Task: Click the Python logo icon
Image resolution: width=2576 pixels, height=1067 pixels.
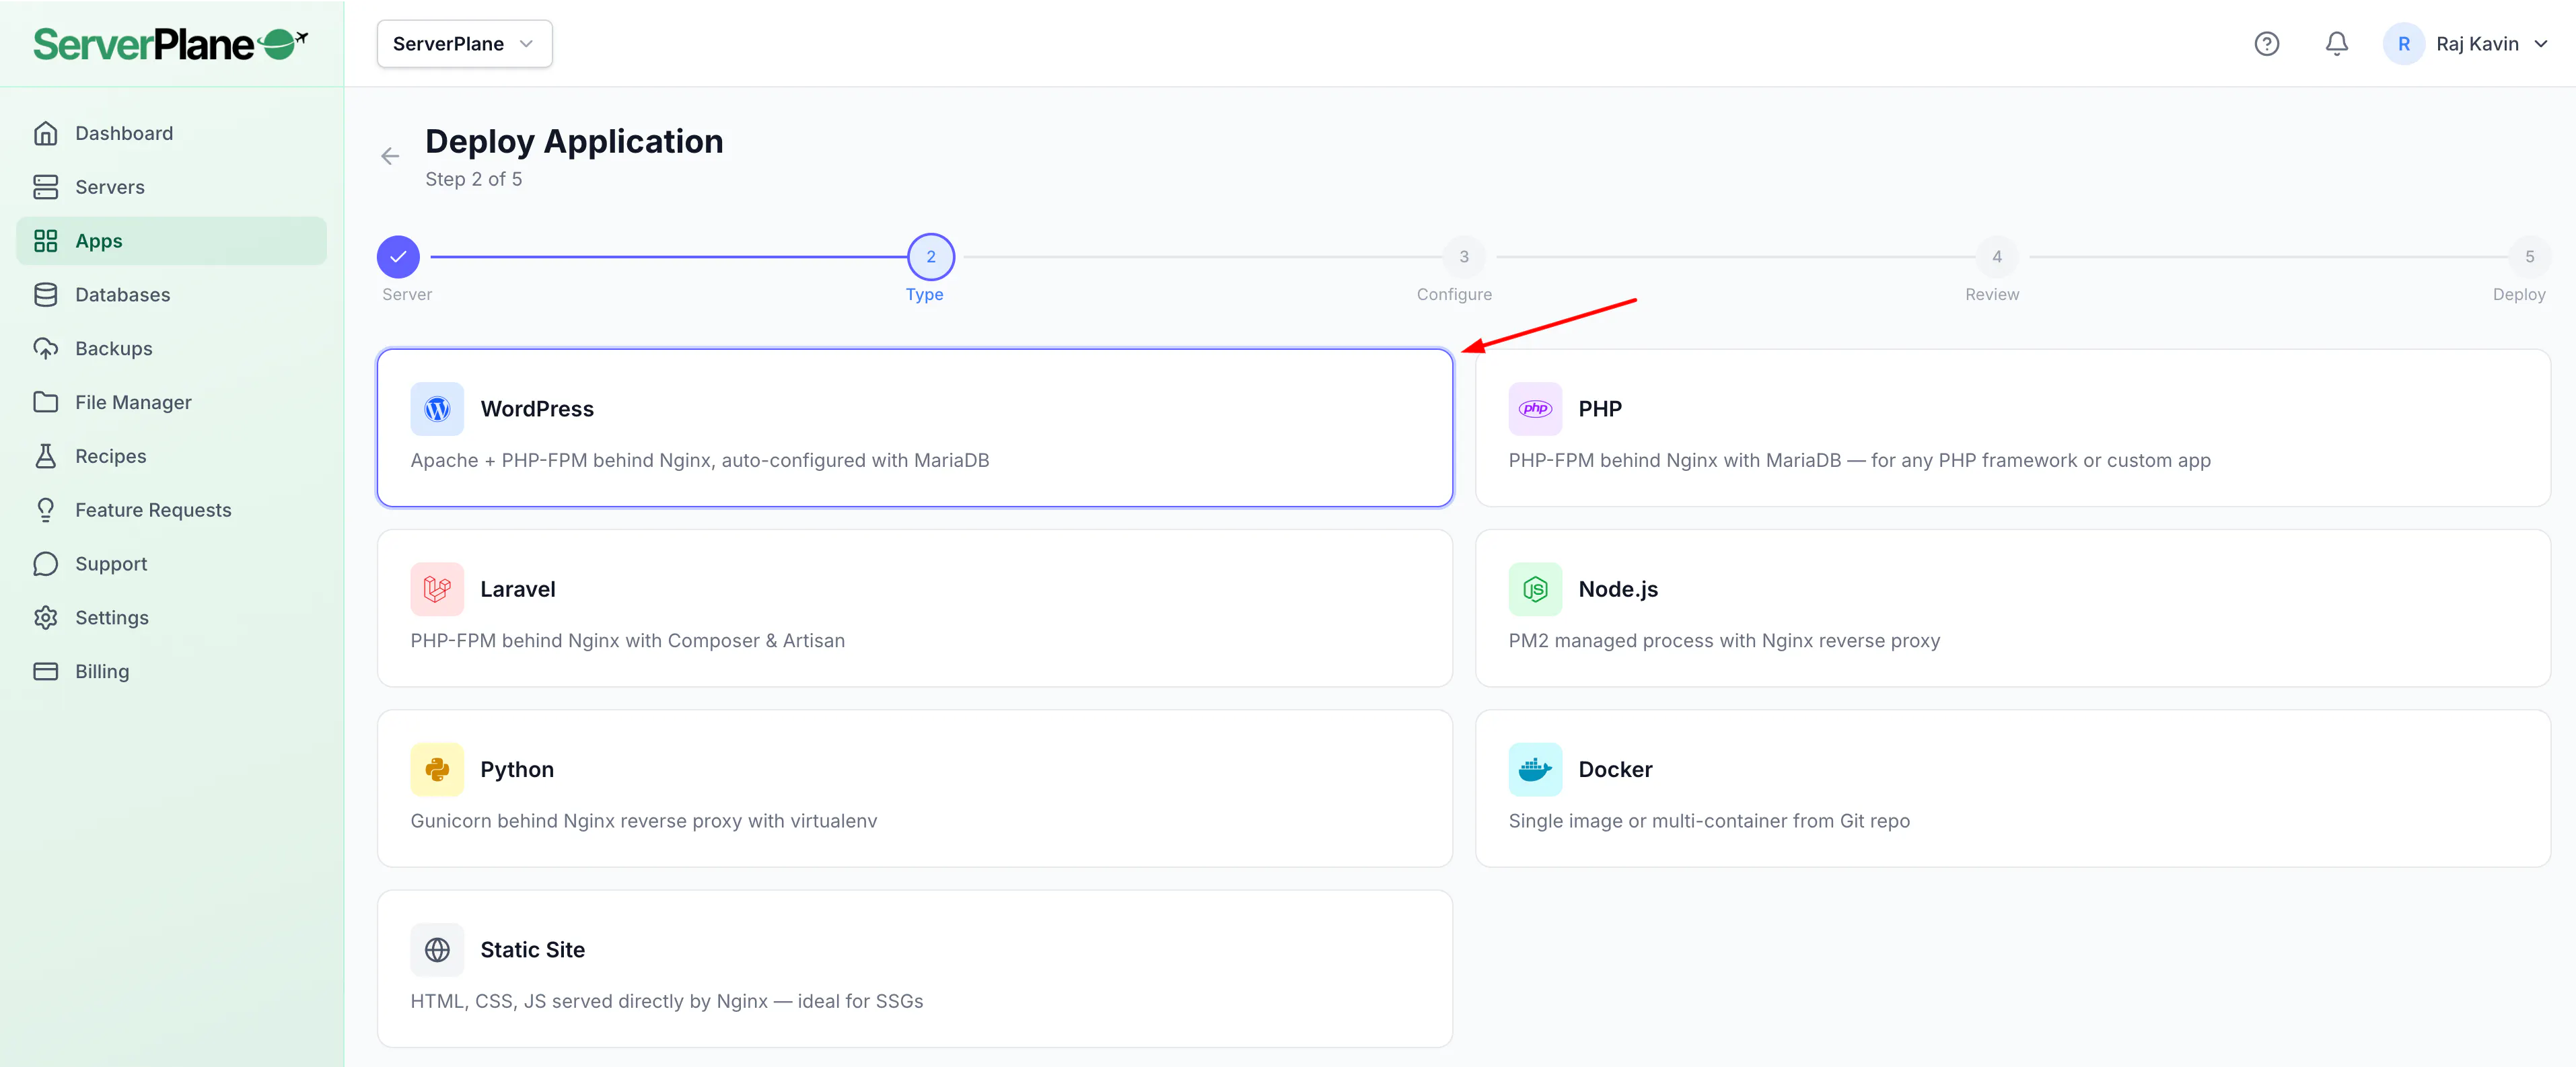Action: (437, 769)
